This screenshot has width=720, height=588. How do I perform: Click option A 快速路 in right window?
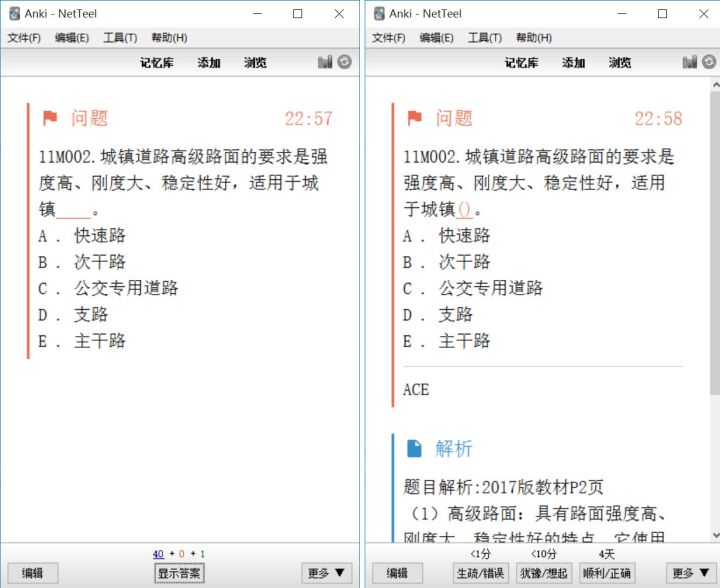pyautogui.click(x=446, y=235)
